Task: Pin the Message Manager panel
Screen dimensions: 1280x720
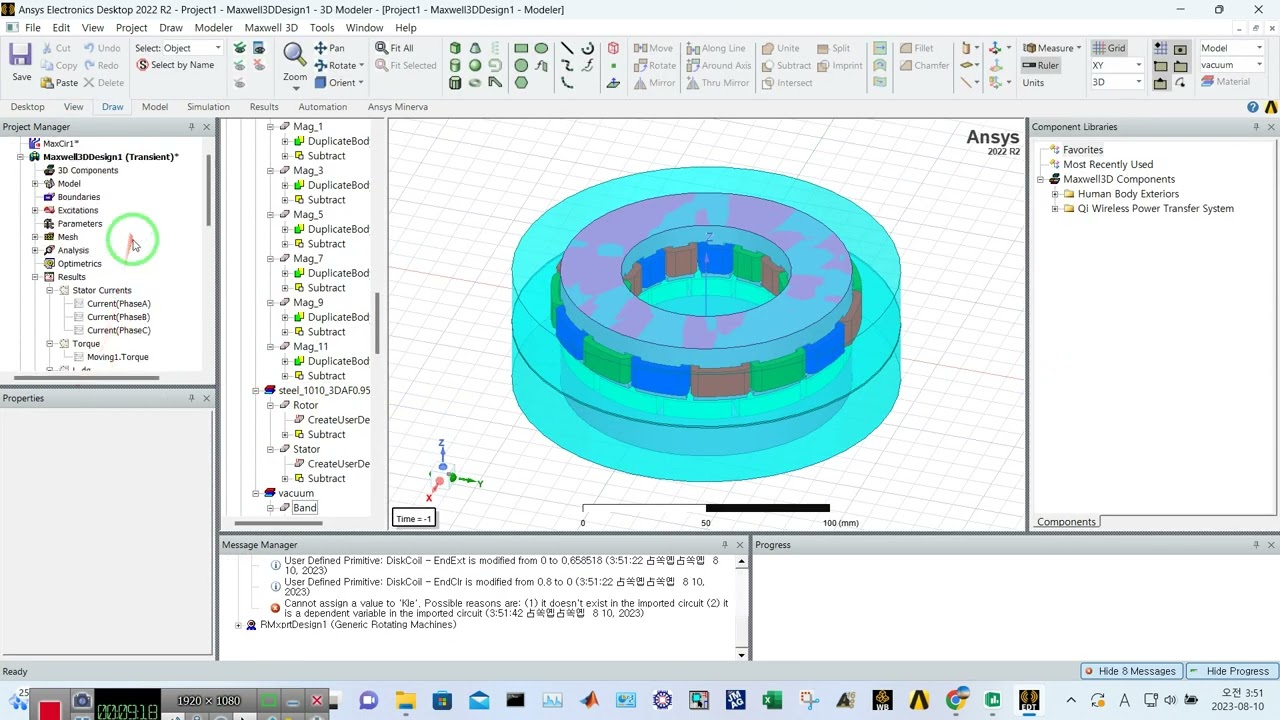Action: 724,545
